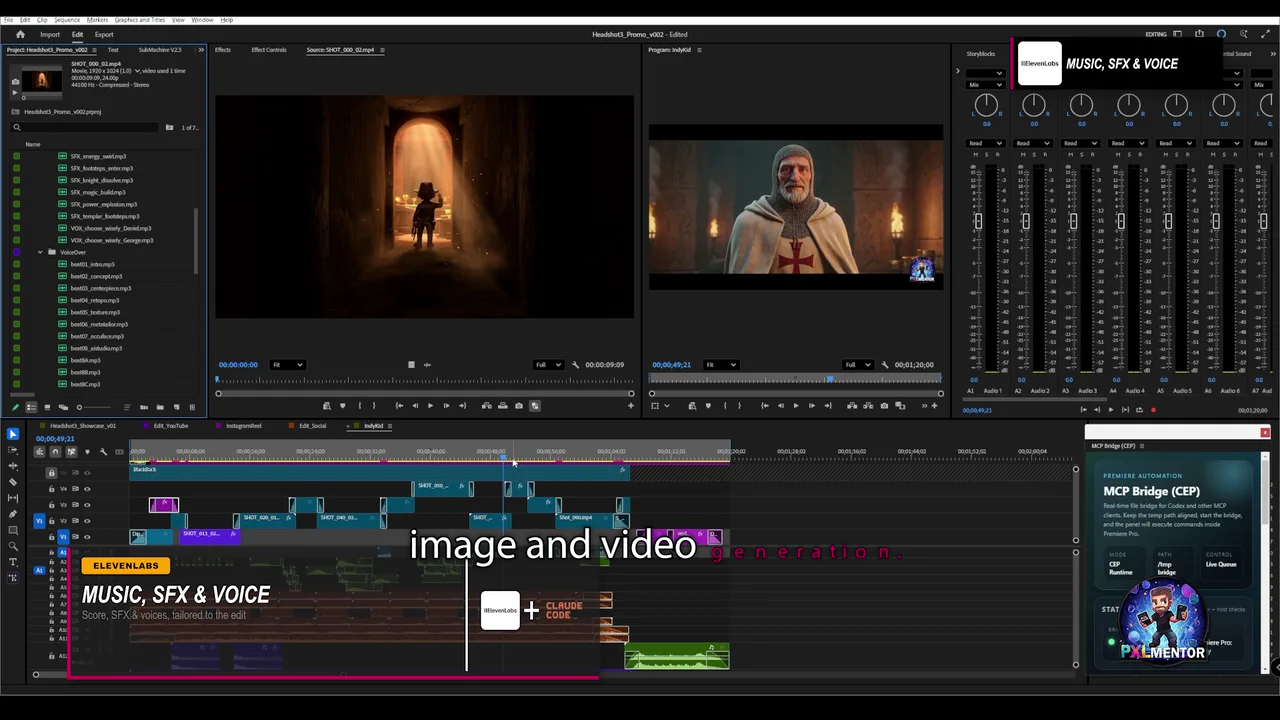Click the home icon
Screen dimensions: 1280x720
coord(20,34)
